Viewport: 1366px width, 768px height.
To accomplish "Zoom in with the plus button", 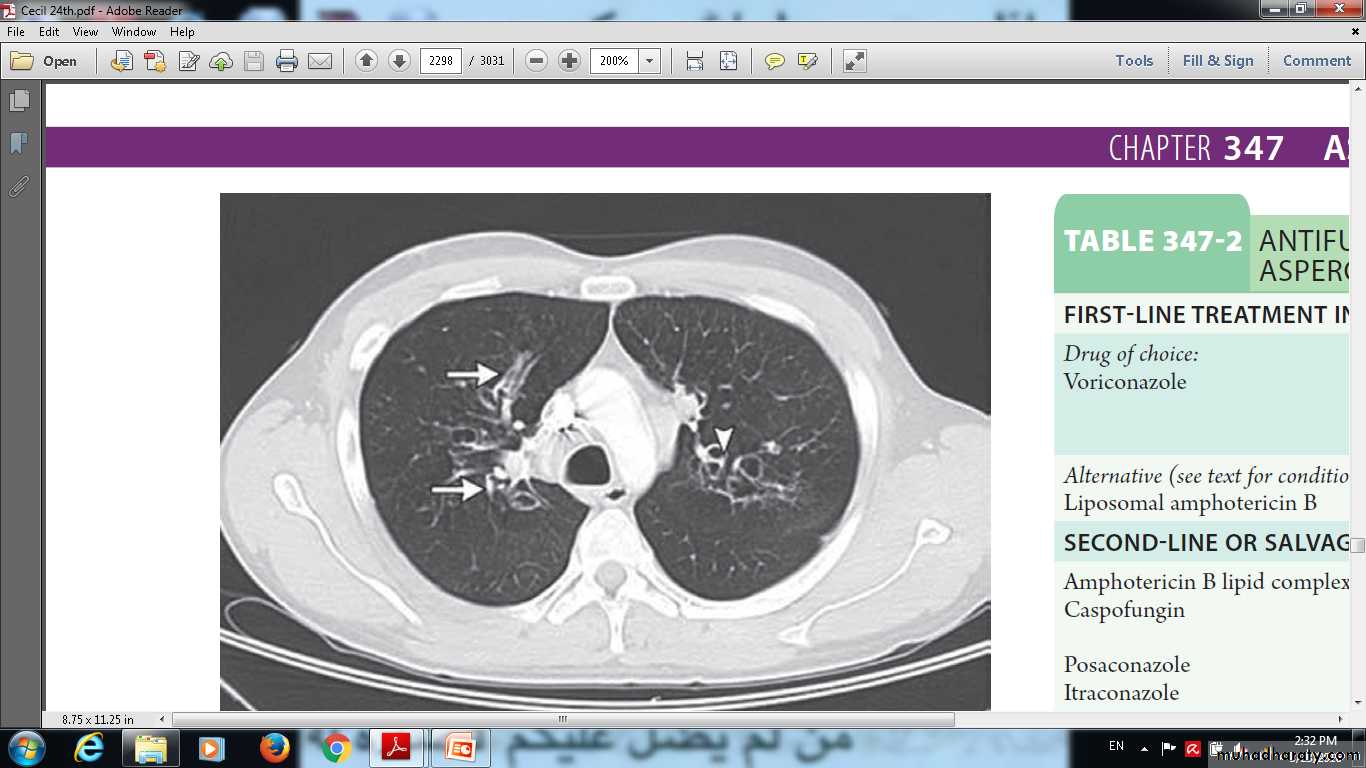I will click(x=569, y=61).
